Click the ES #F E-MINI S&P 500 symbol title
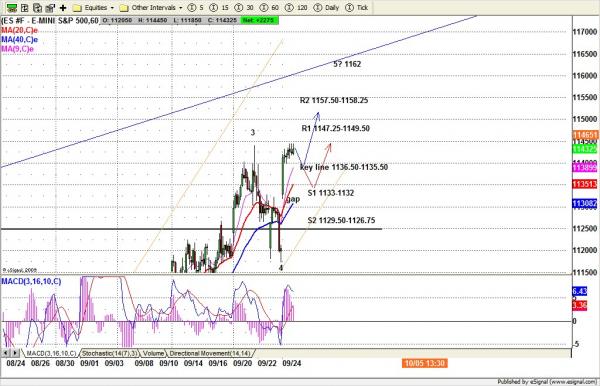600x386 pixels. pos(50,21)
